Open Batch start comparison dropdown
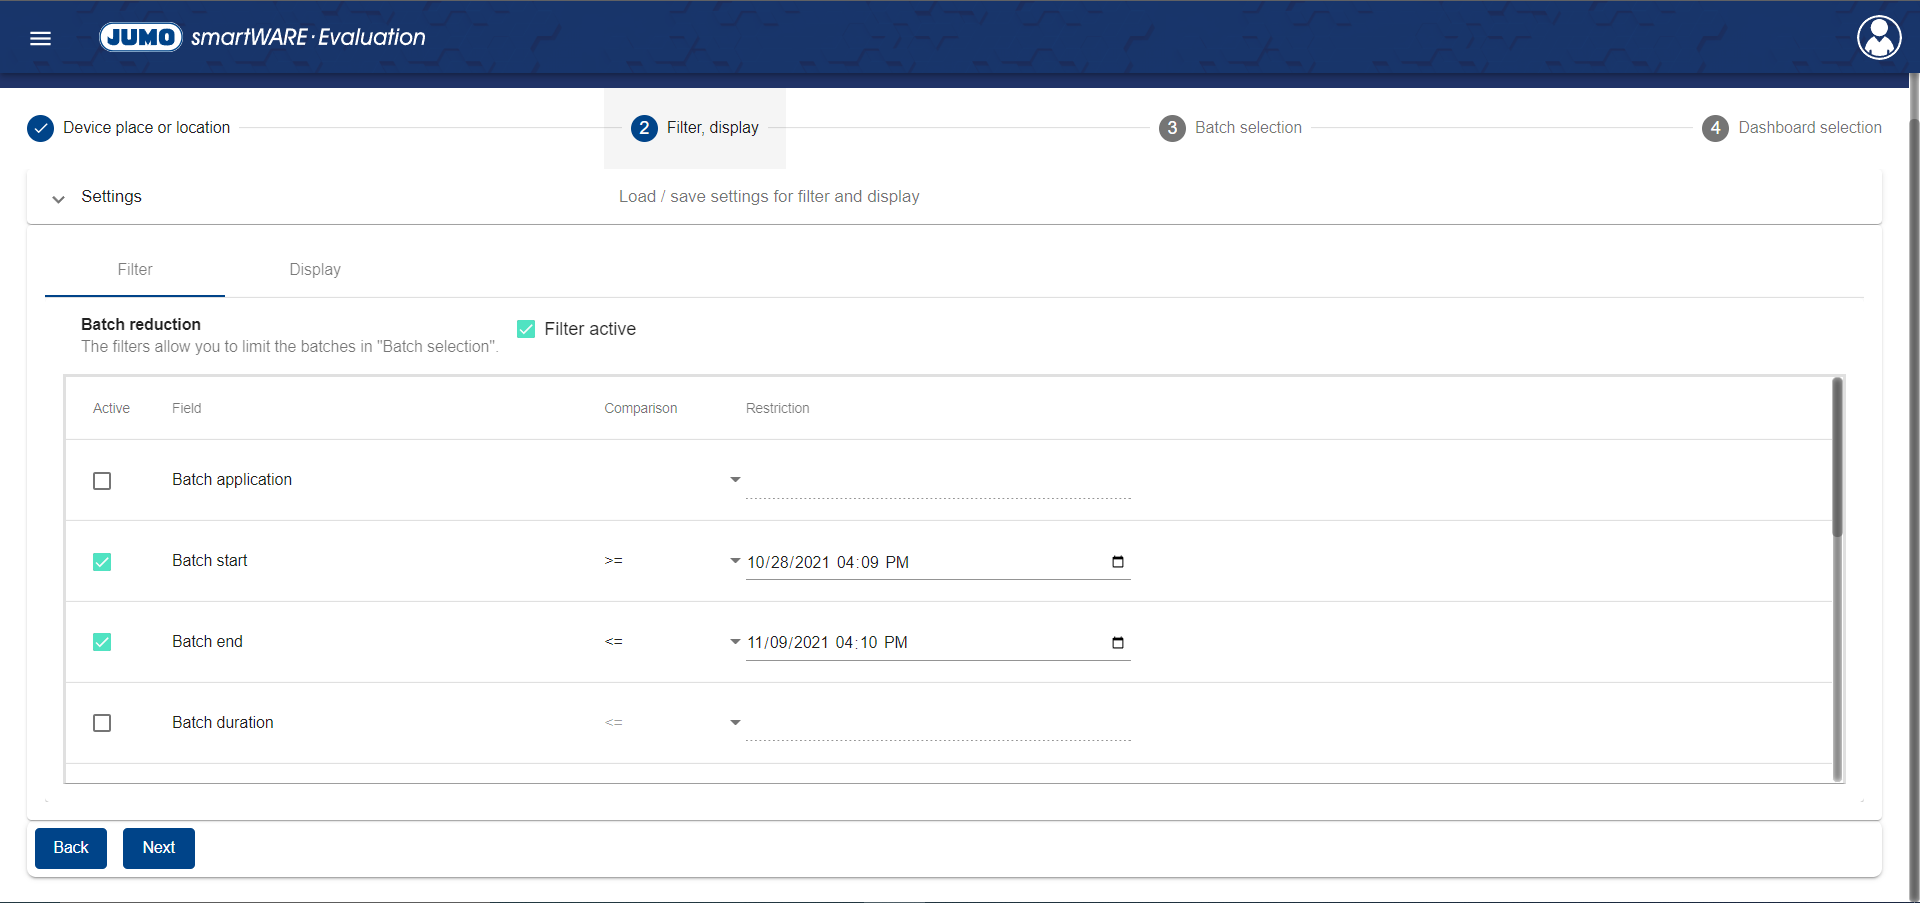The width and height of the screenshot is (1920, 903). [735, 561]
